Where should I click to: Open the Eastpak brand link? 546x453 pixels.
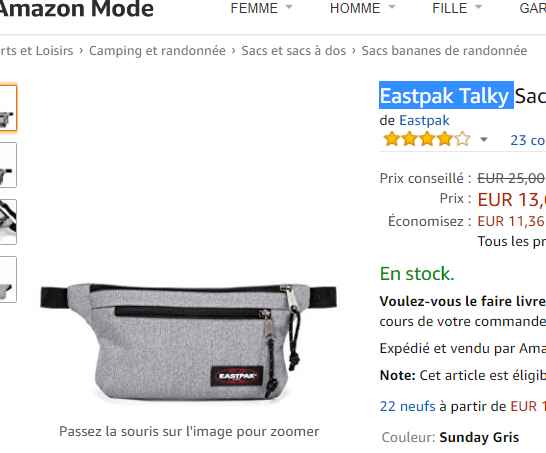[424, 120]
